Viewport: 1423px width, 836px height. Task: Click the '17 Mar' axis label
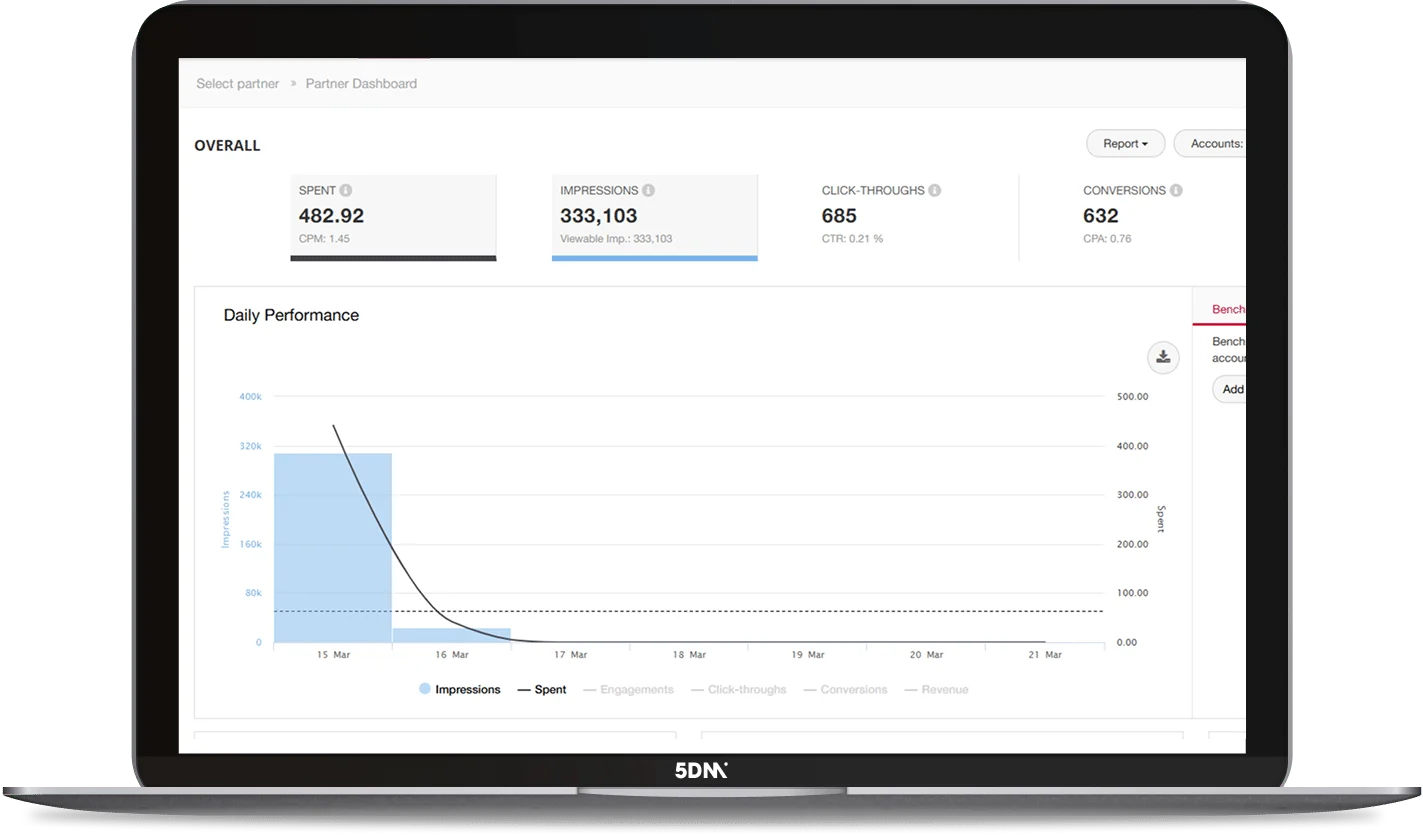(x=570, y=655)
